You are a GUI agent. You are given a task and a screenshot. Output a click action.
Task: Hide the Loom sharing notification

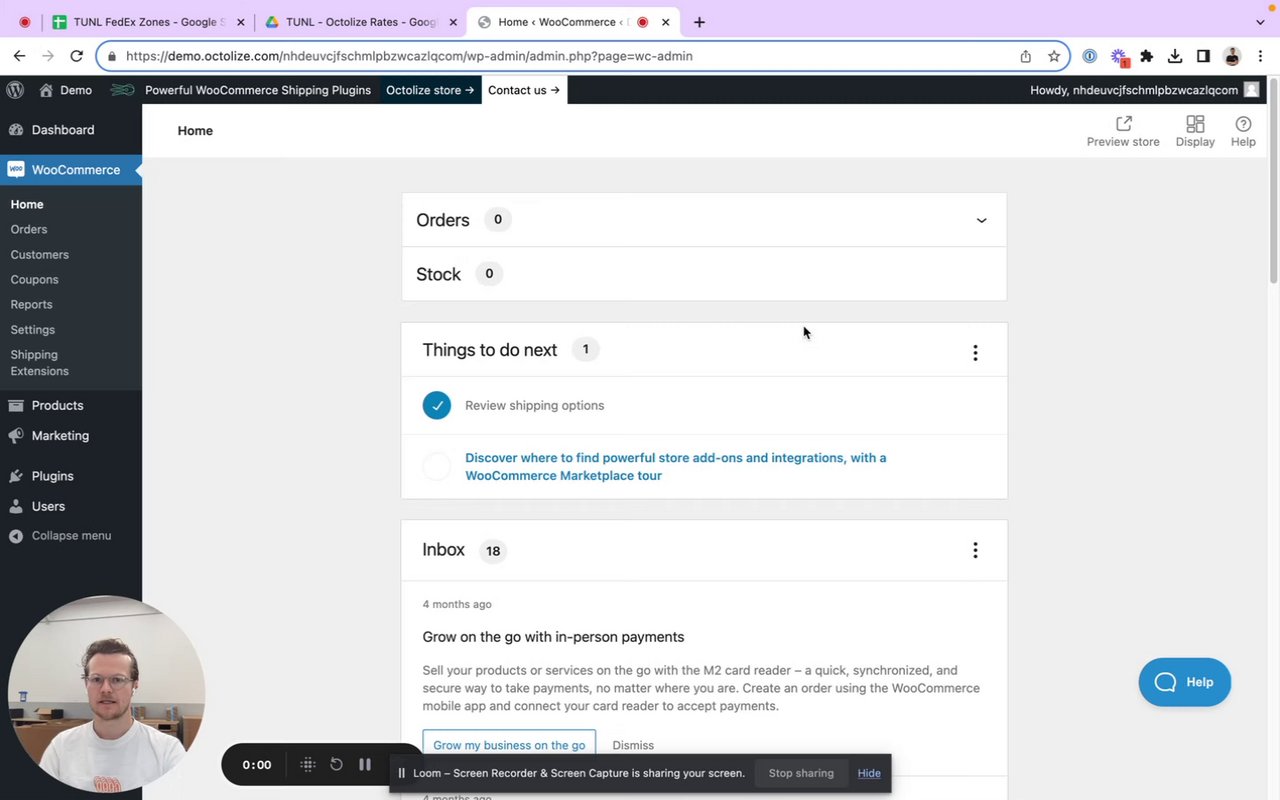pyautogui.click(x=869, y=773)
